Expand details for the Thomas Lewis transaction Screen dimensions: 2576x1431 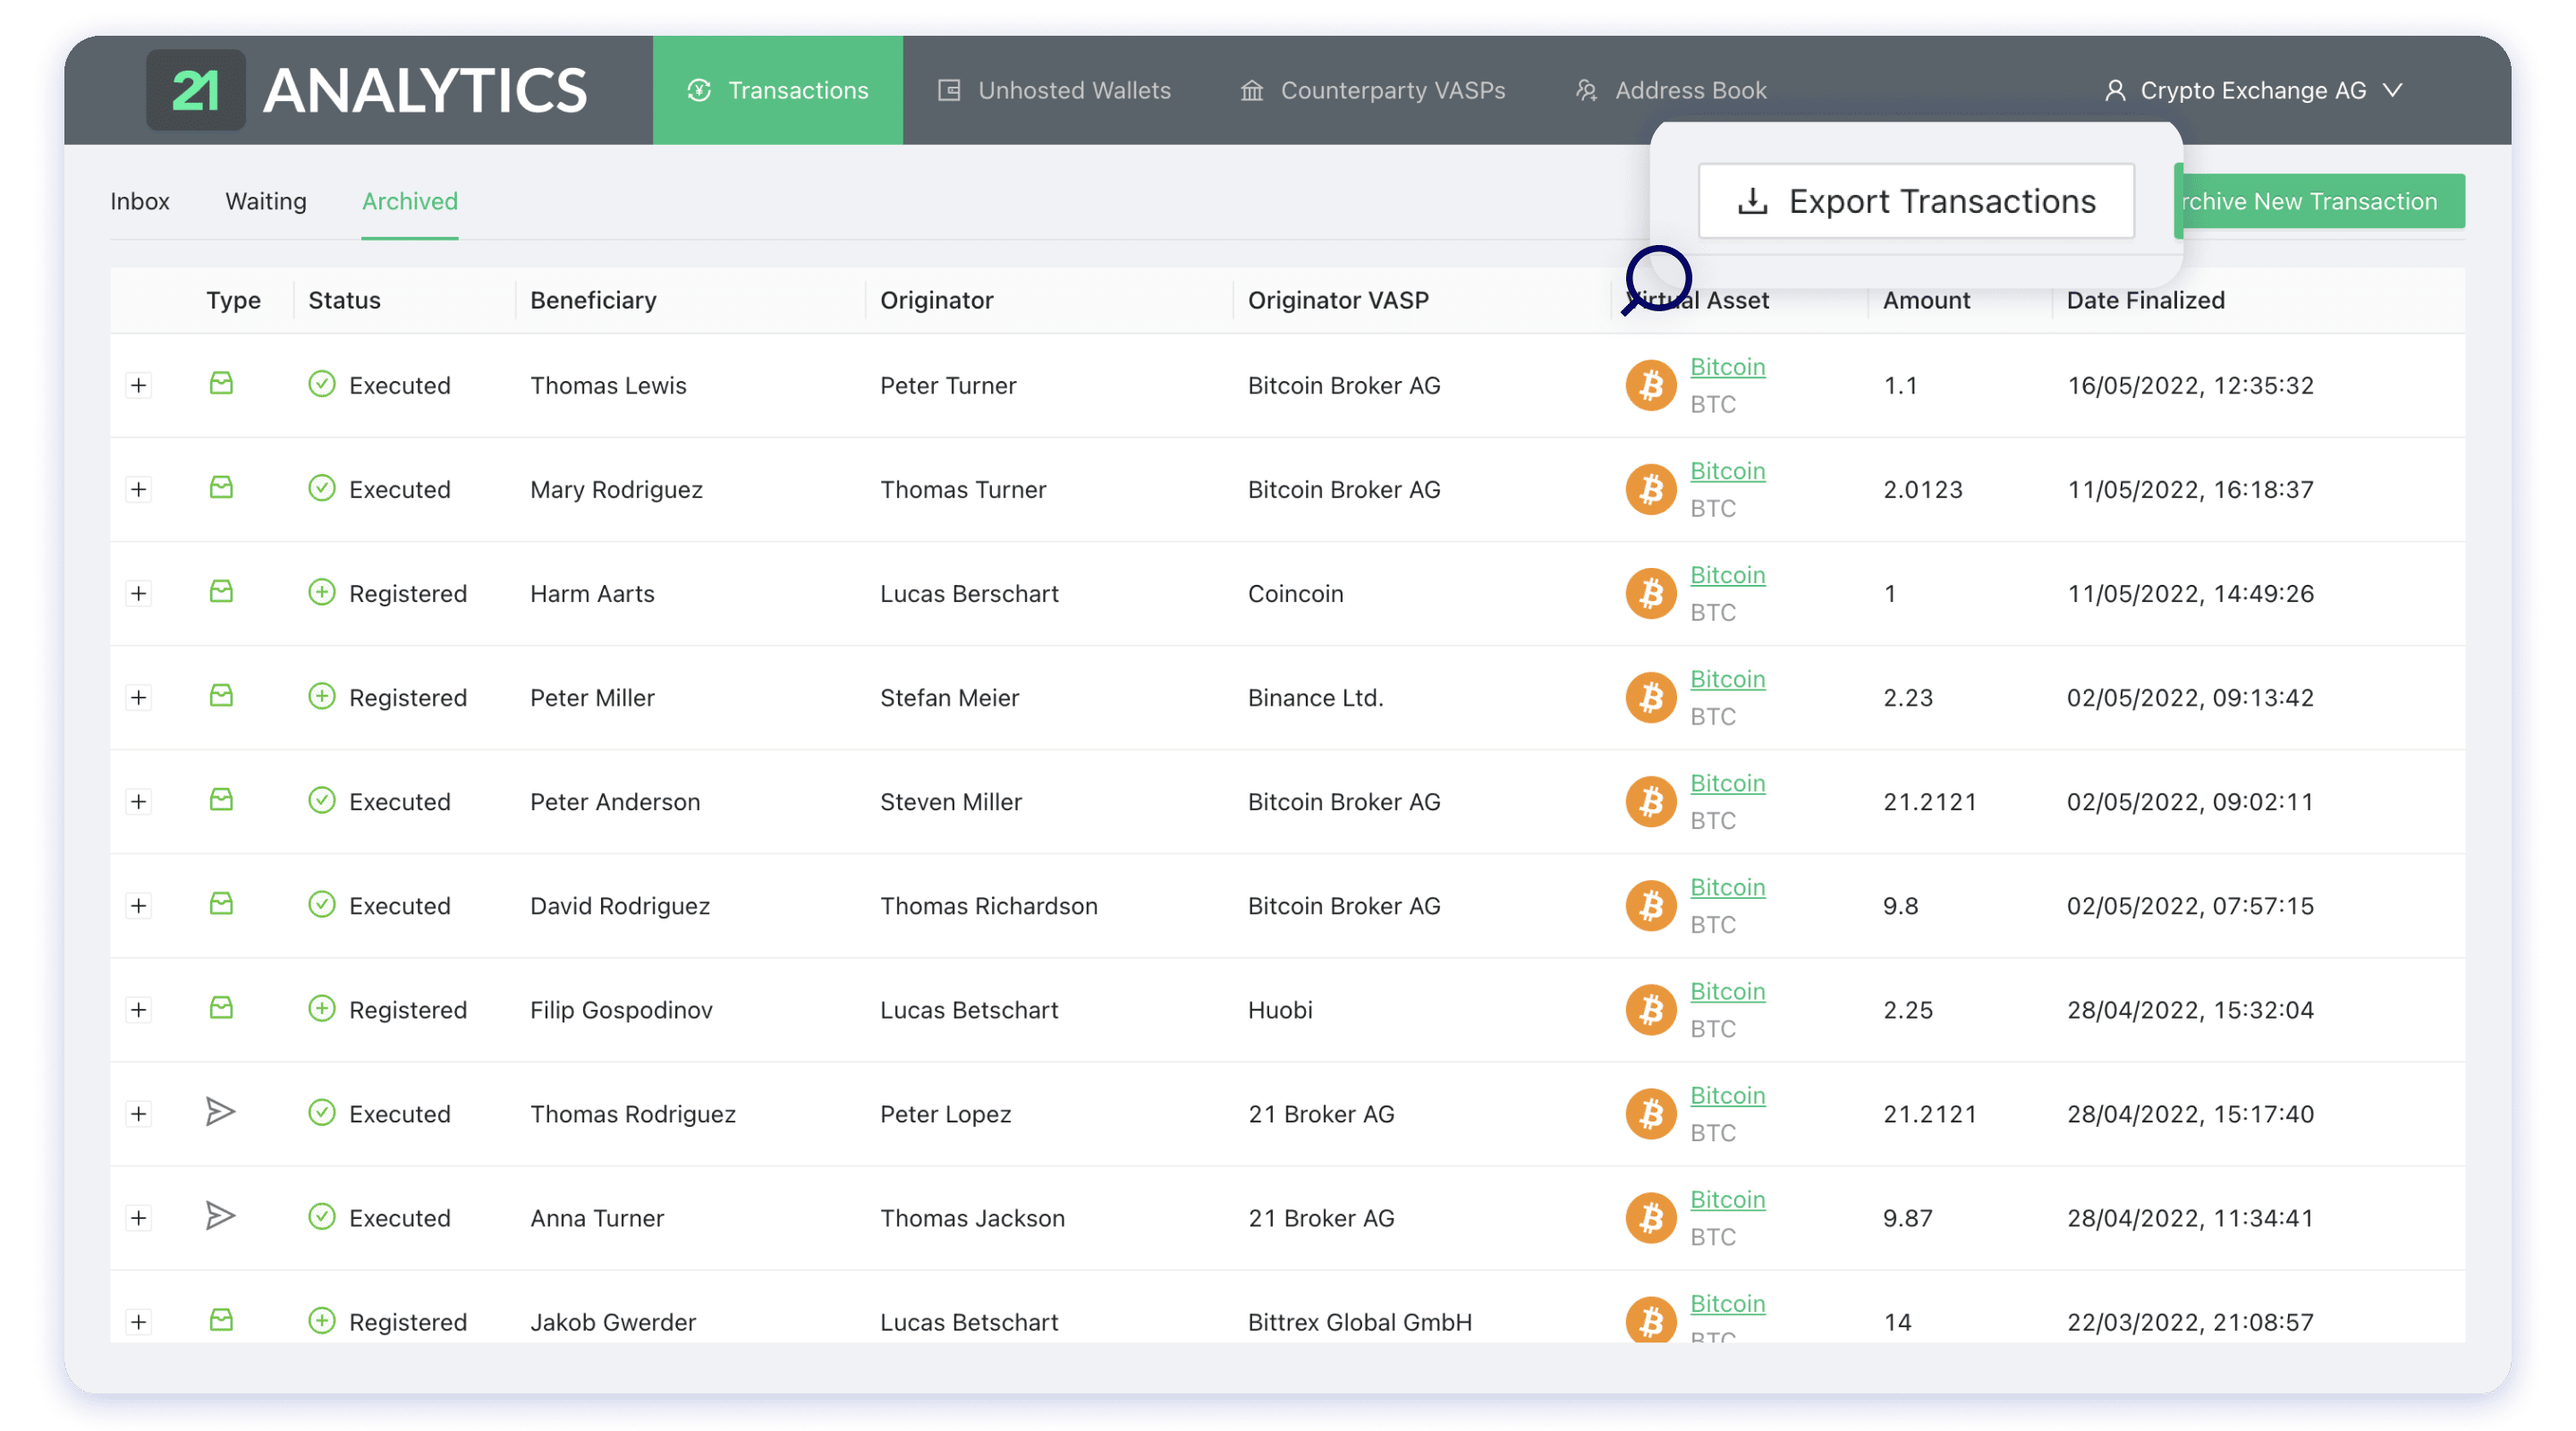(x=139, y=385)
